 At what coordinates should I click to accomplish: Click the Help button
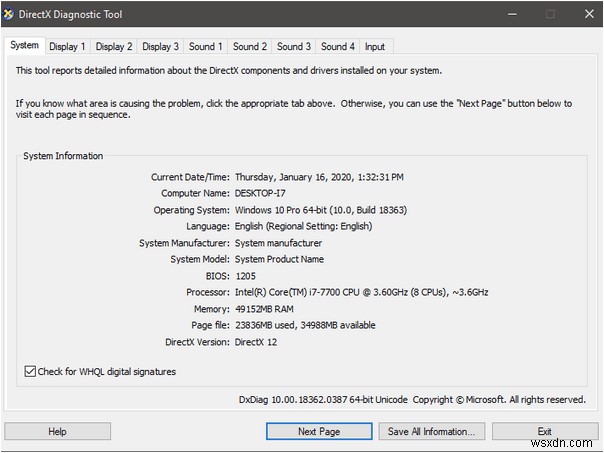[x=57, y=431]
